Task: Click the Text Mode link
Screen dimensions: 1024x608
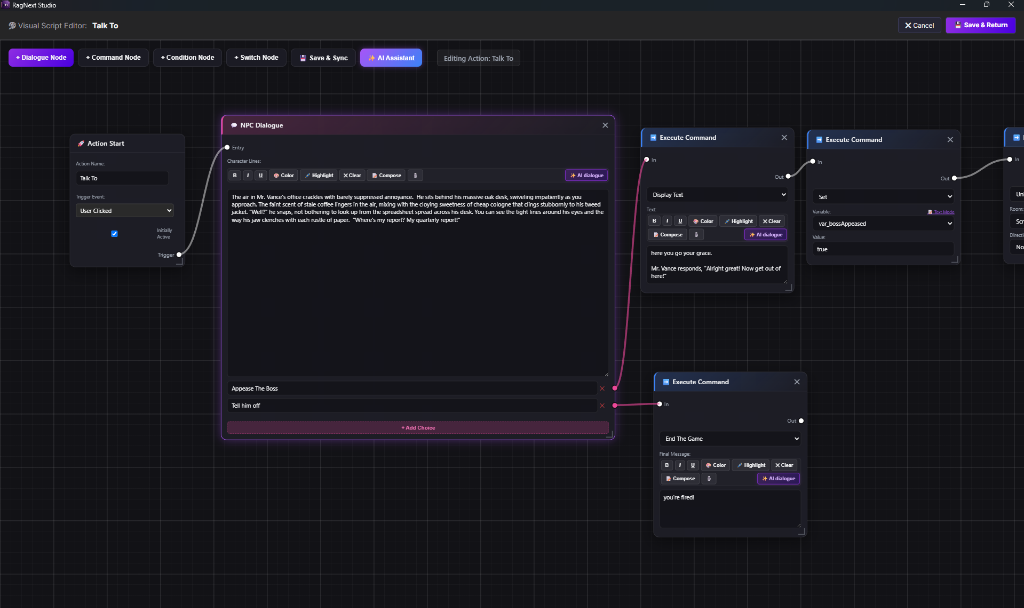Action: pos(941,212)
